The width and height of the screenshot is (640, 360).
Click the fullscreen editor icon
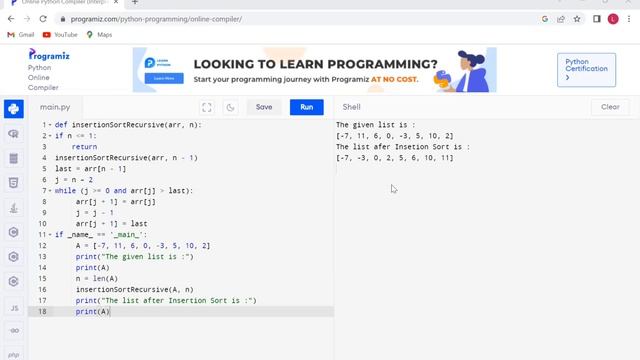pos(207,107)
